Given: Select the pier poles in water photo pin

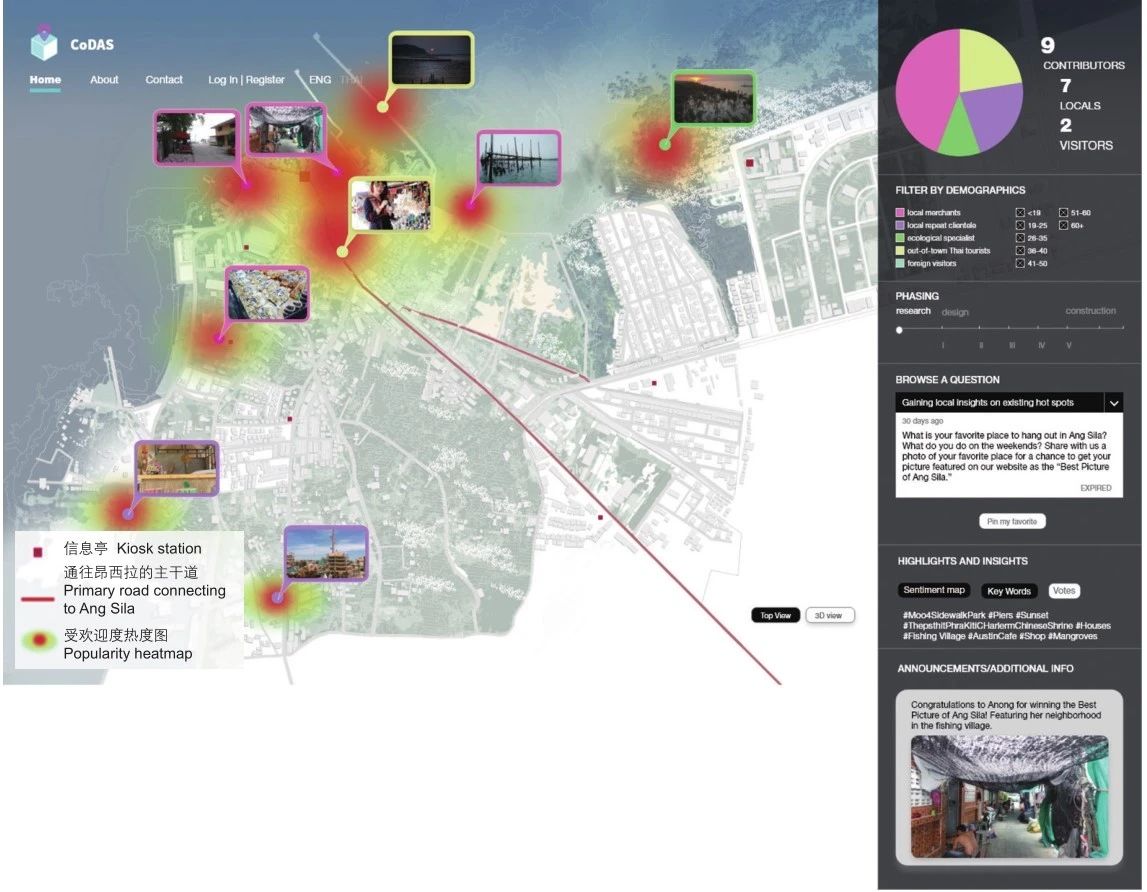Looking at the screenshot, I should point(518,159).
